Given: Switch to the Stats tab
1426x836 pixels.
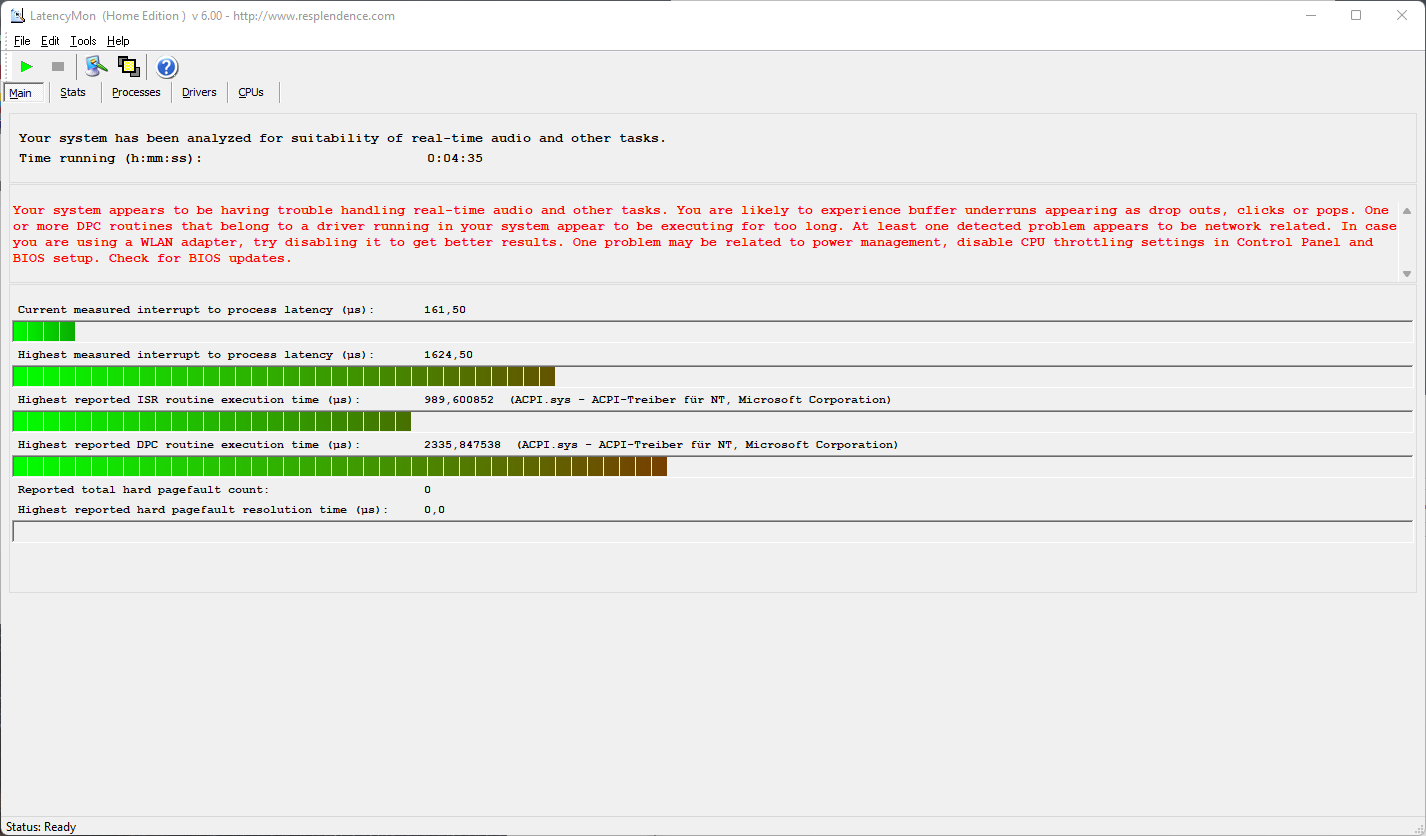Looking at the screenshot, I should coord(73,92).
